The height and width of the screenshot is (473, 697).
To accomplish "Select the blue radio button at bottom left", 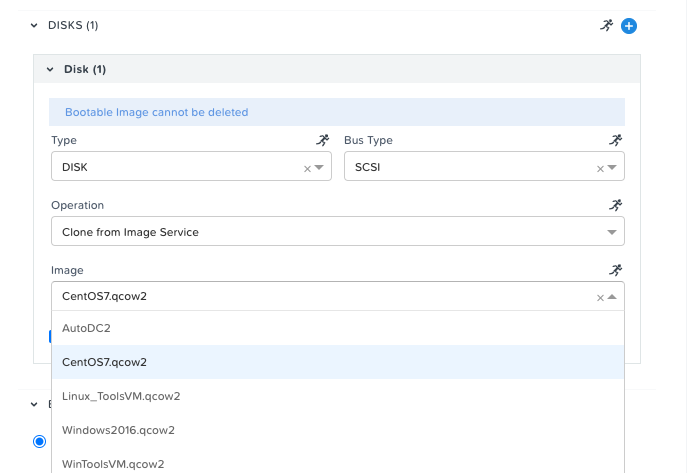I will (x=40, y=441).
